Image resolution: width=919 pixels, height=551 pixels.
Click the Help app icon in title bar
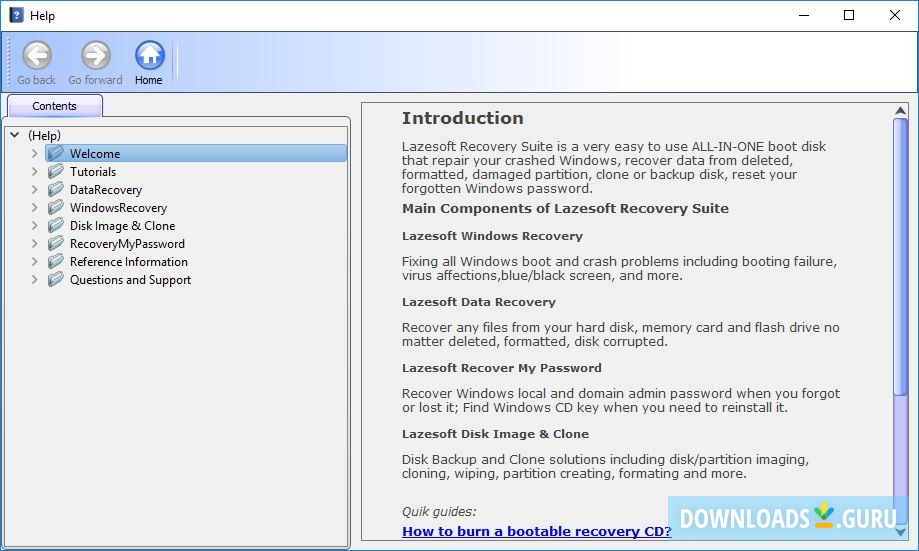pos(16,15)
